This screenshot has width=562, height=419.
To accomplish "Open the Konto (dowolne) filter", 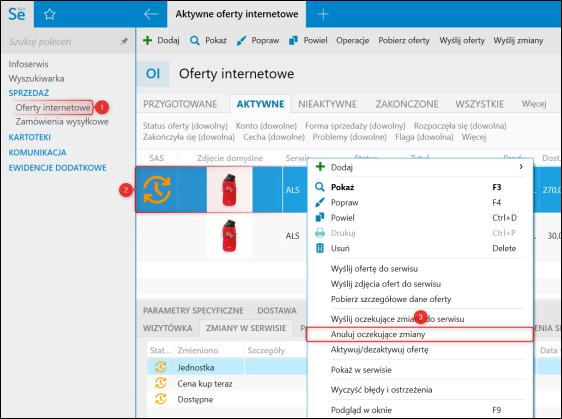I will click(266, 126).
